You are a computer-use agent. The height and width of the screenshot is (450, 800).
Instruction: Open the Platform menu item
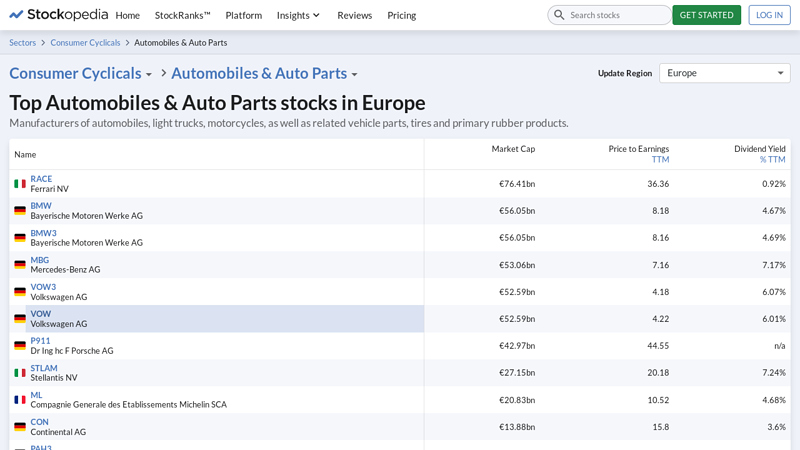(244, 15)
